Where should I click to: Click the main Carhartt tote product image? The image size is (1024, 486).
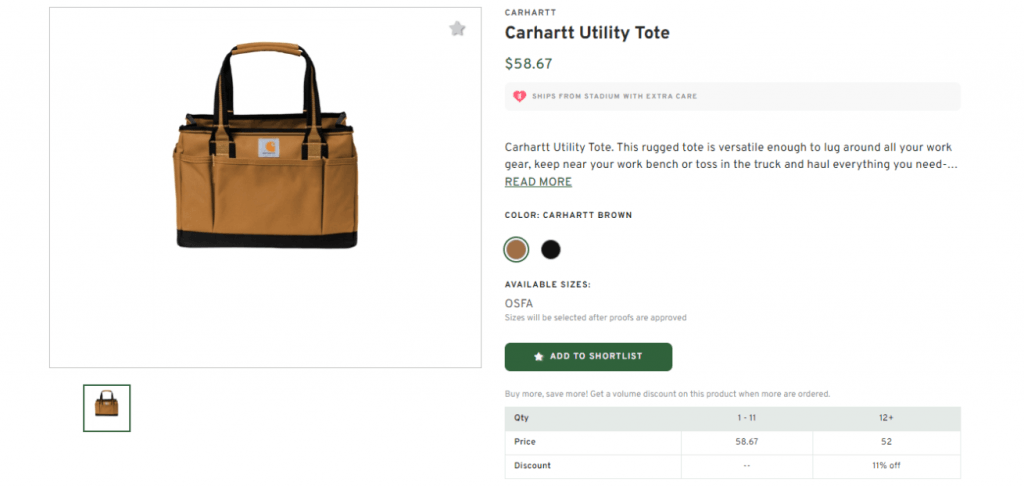(265, 187)
